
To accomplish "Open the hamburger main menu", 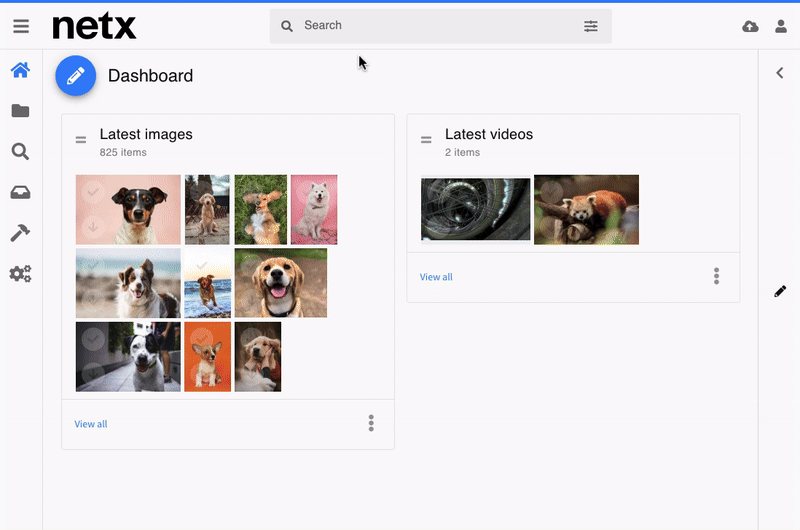I will (21, 26).
